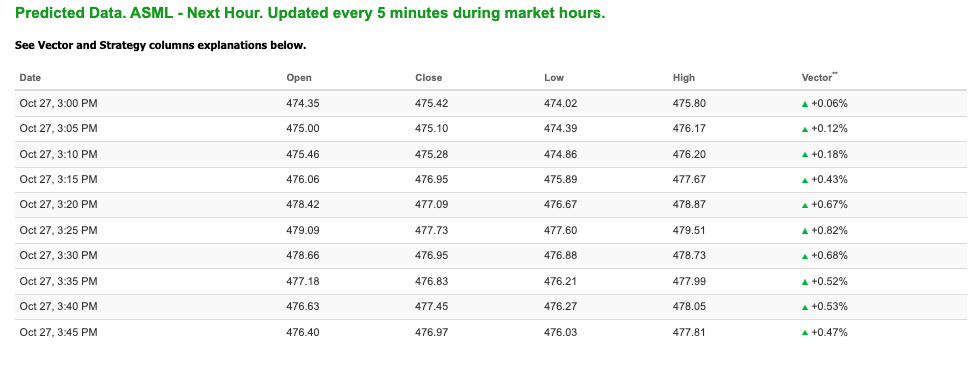This screenshot has width=980, height=366.
Task: Click the Low column header
Action: [x=554, y=78]
